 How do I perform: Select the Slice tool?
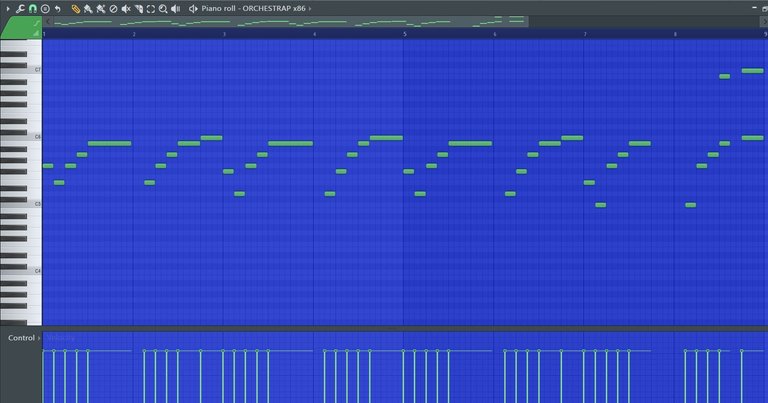[139, 8]
